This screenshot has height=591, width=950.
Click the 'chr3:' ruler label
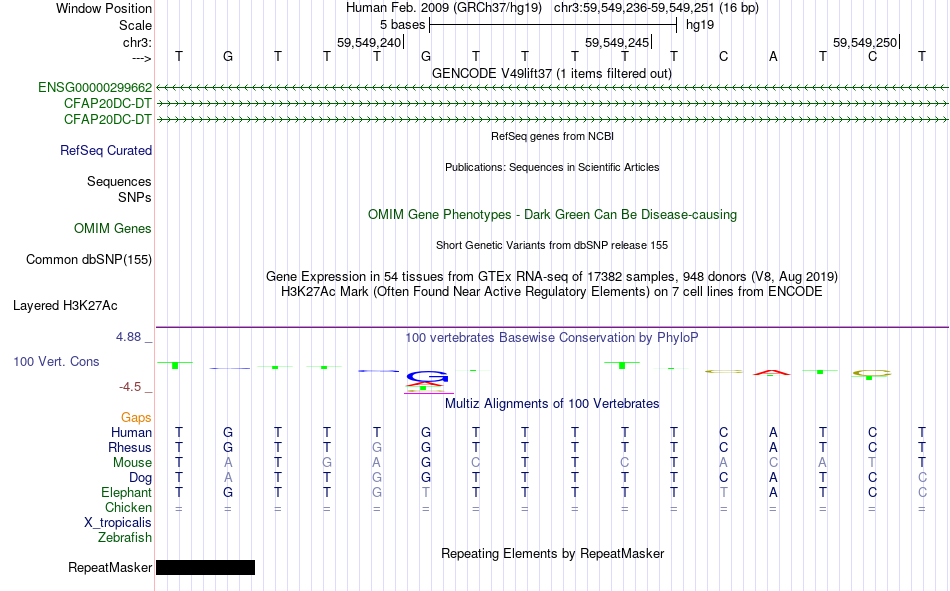[138, 42]
